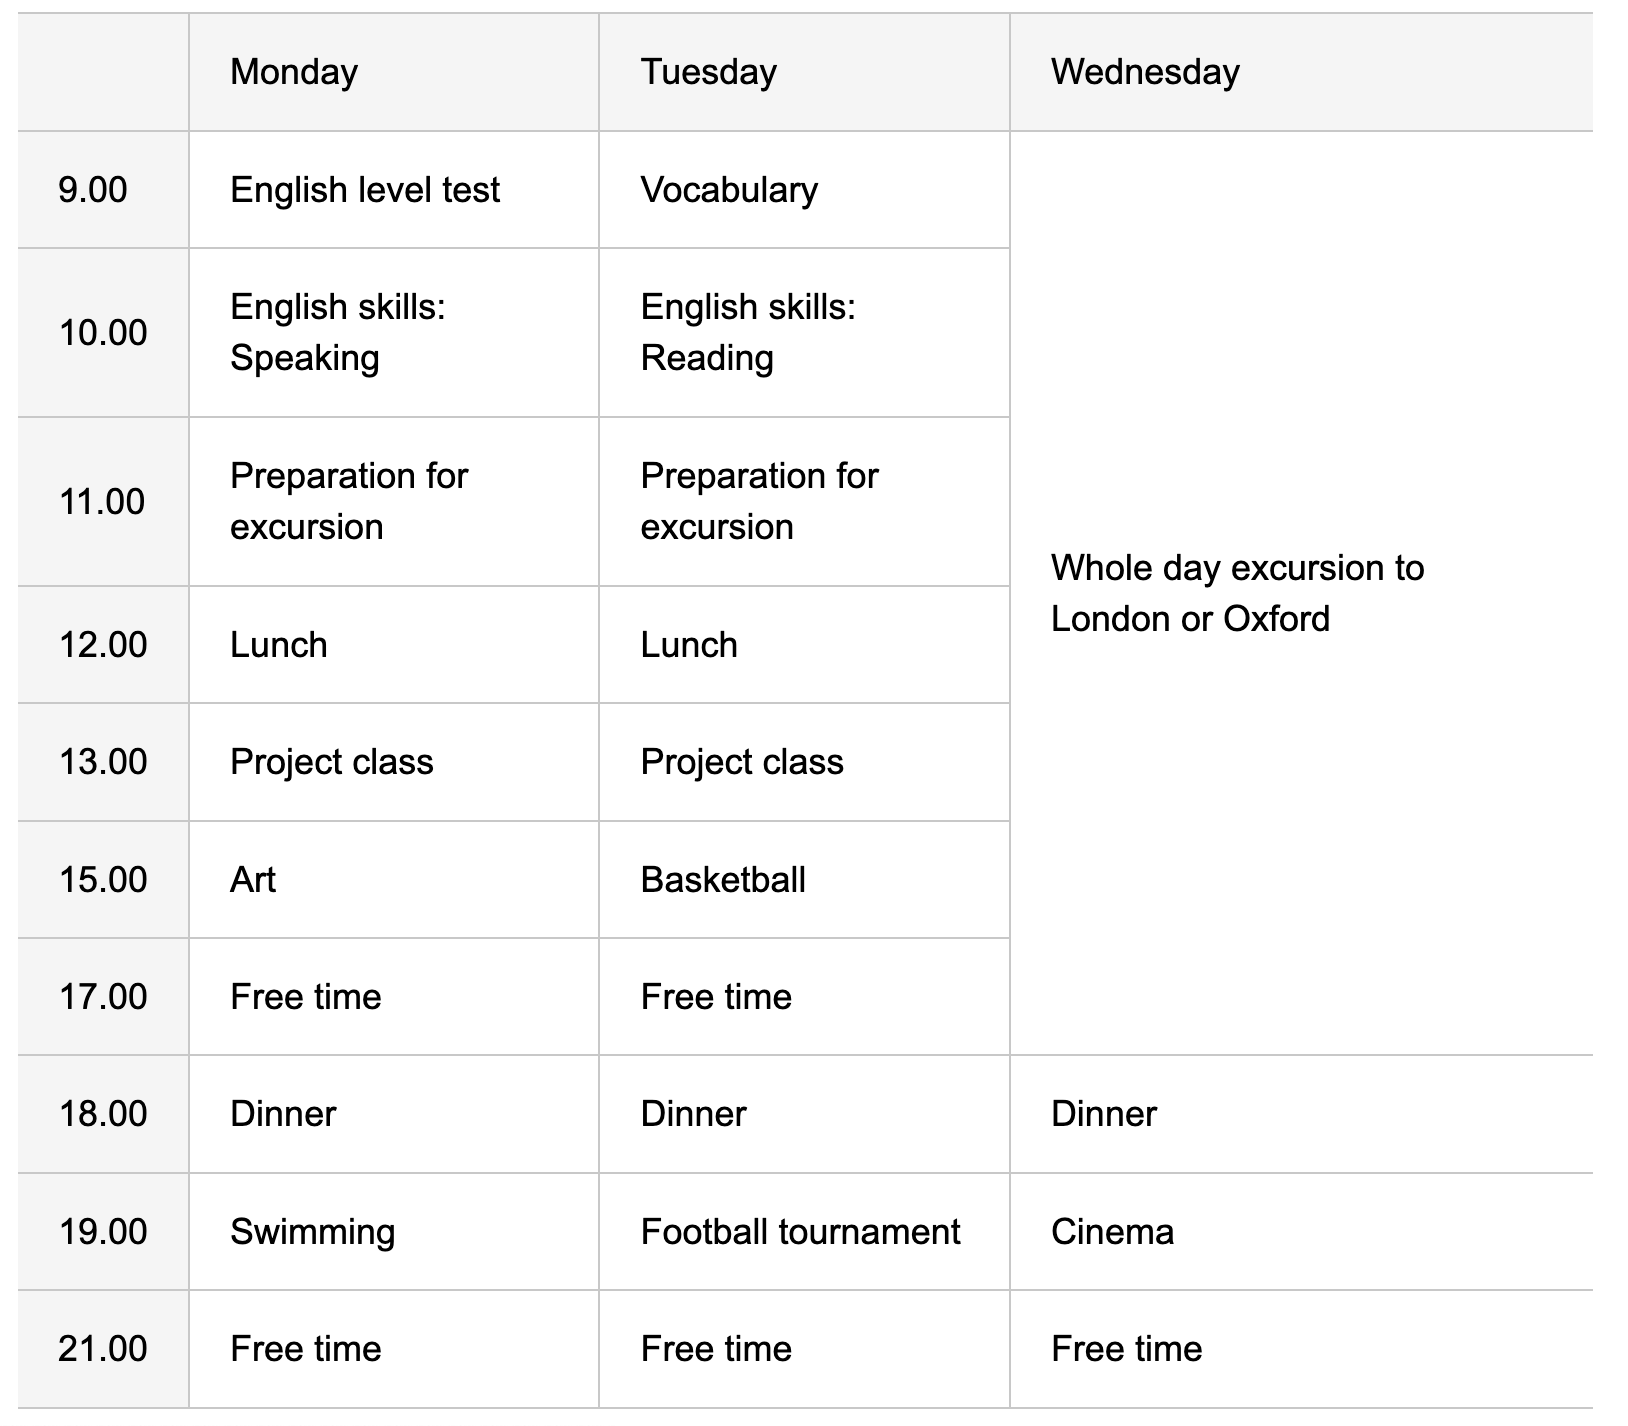The image size is (1628, 1426).
Task: Click the Art activity cell
Action: tap(253, 880)
